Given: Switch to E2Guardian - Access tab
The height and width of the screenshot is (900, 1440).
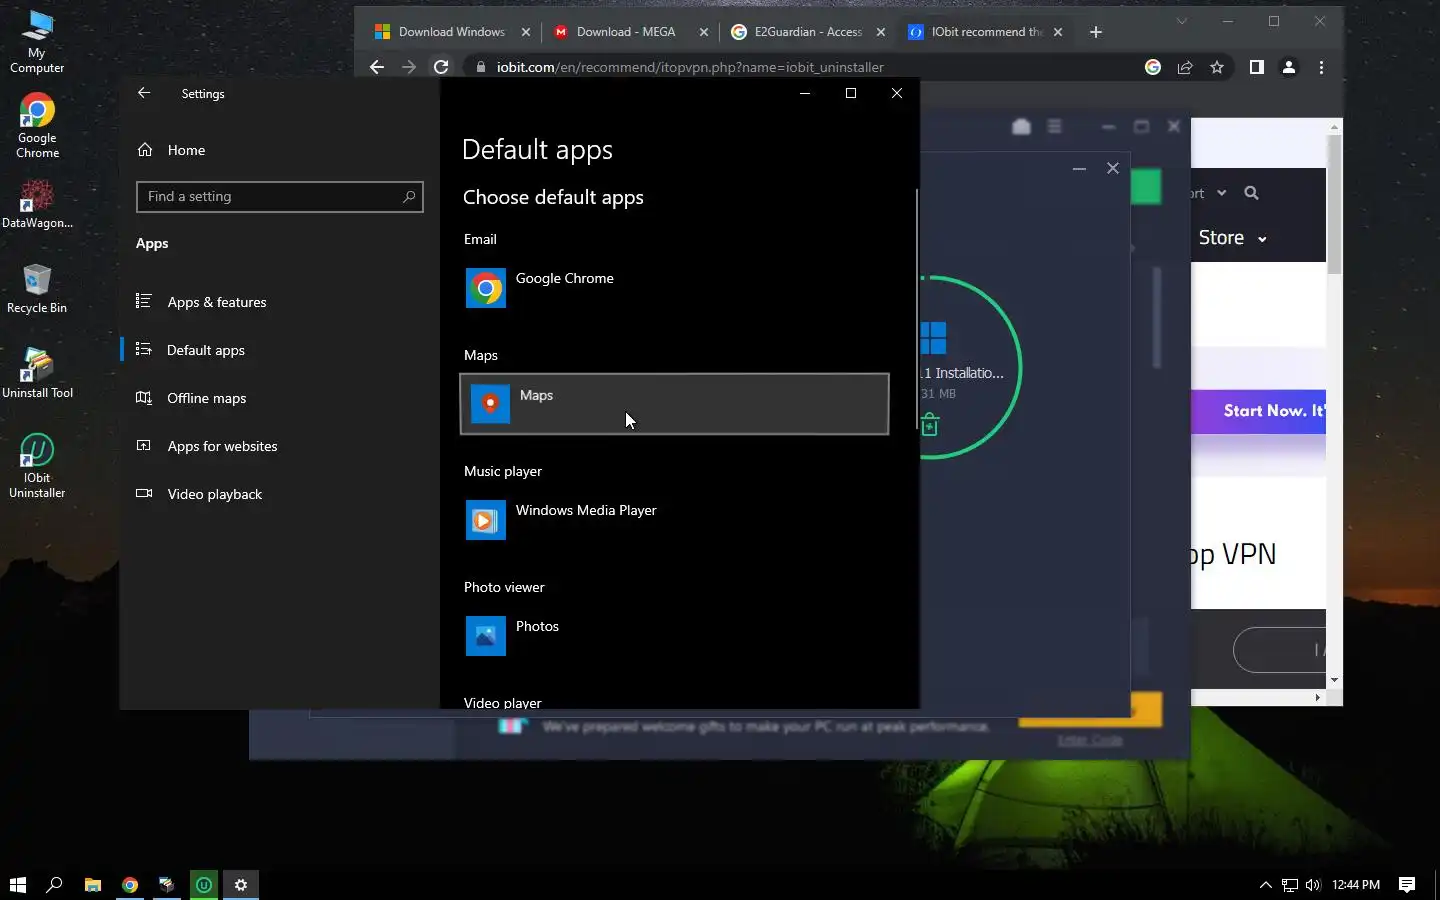Looking at the screenshot, I should click(x=808, y=32).
